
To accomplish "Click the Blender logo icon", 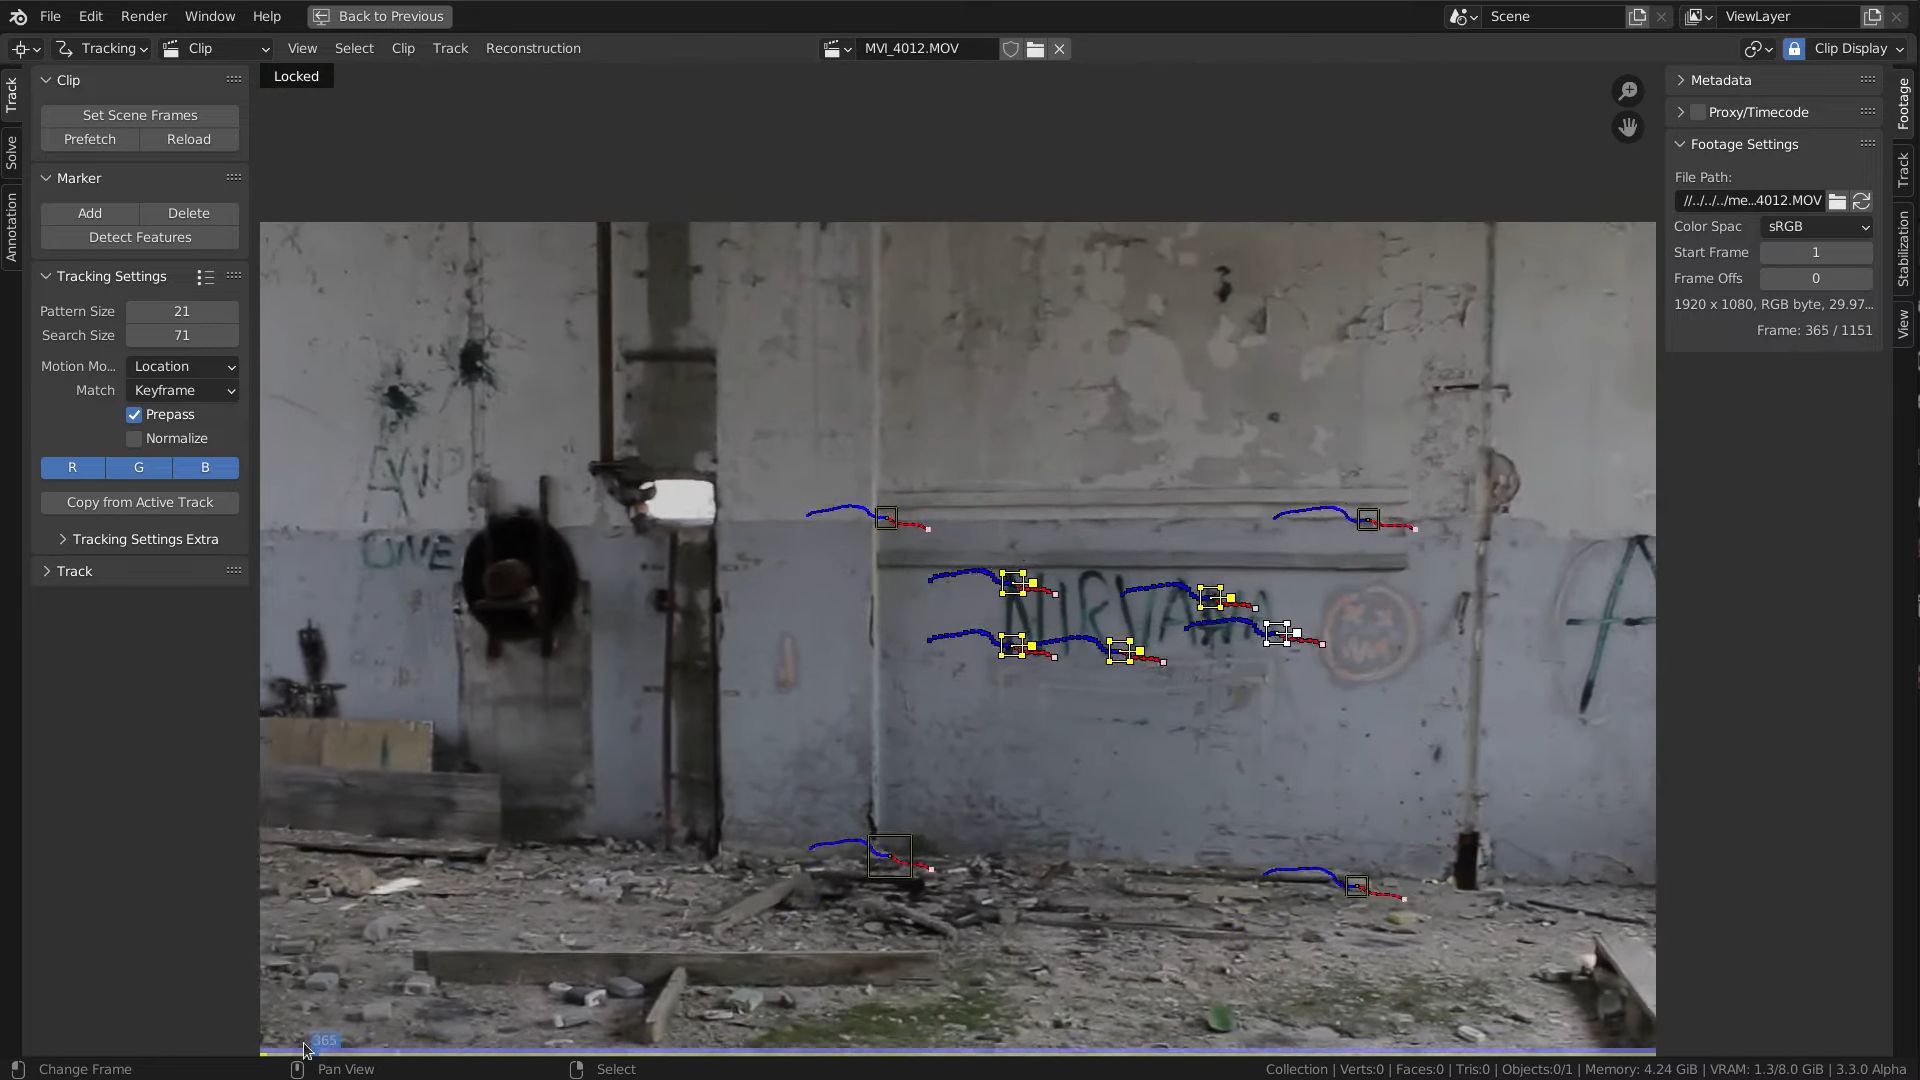I will (17, 16).
